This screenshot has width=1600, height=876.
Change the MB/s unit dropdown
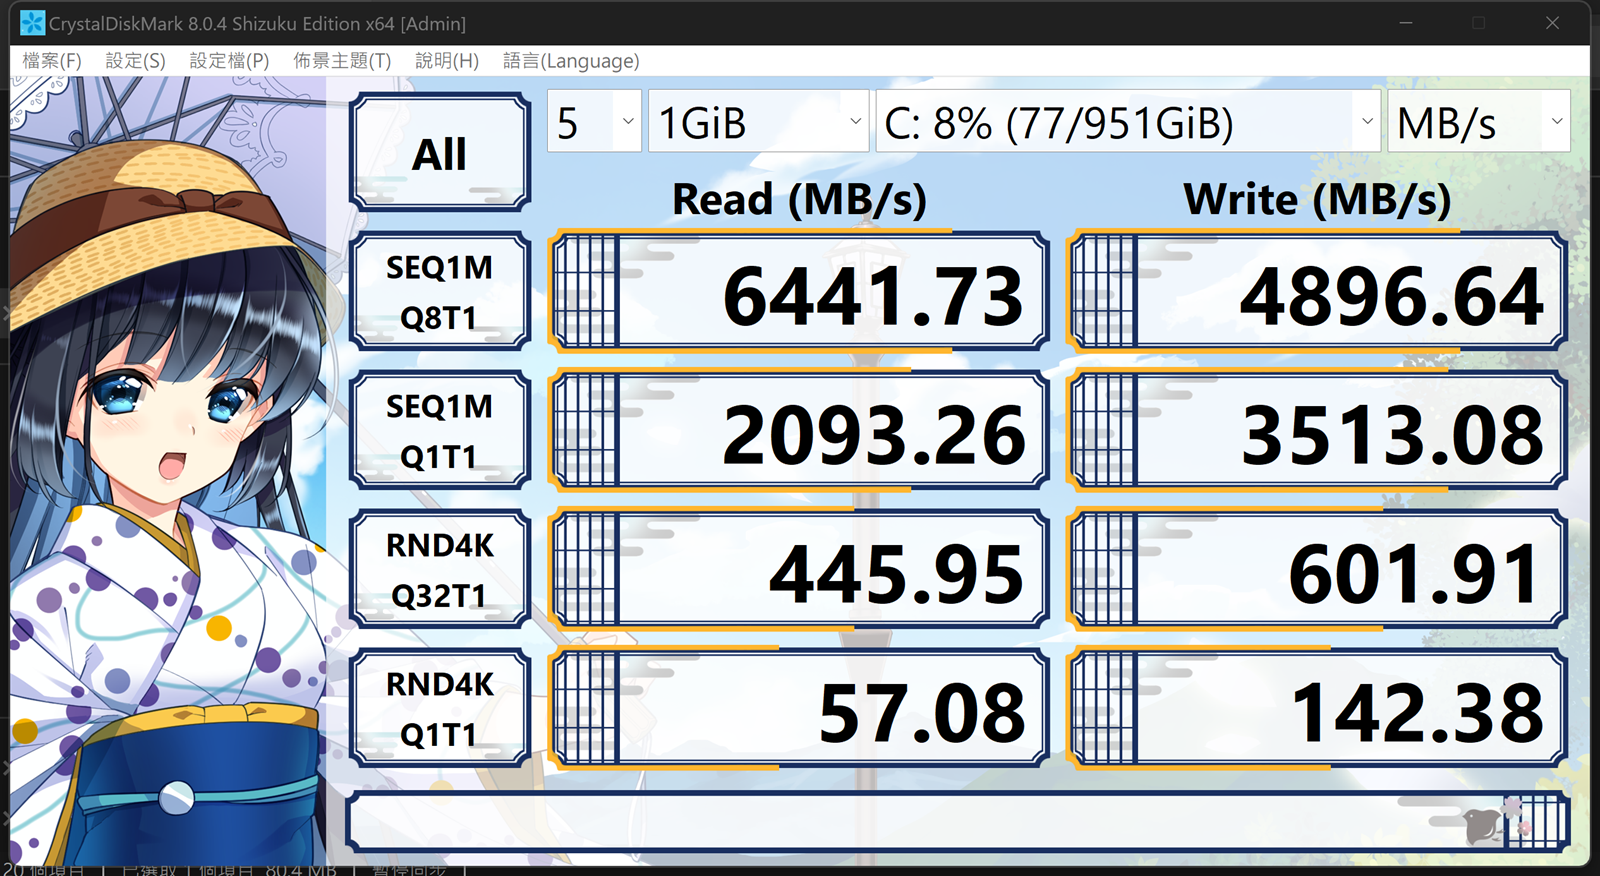[x=1478, y=122]
